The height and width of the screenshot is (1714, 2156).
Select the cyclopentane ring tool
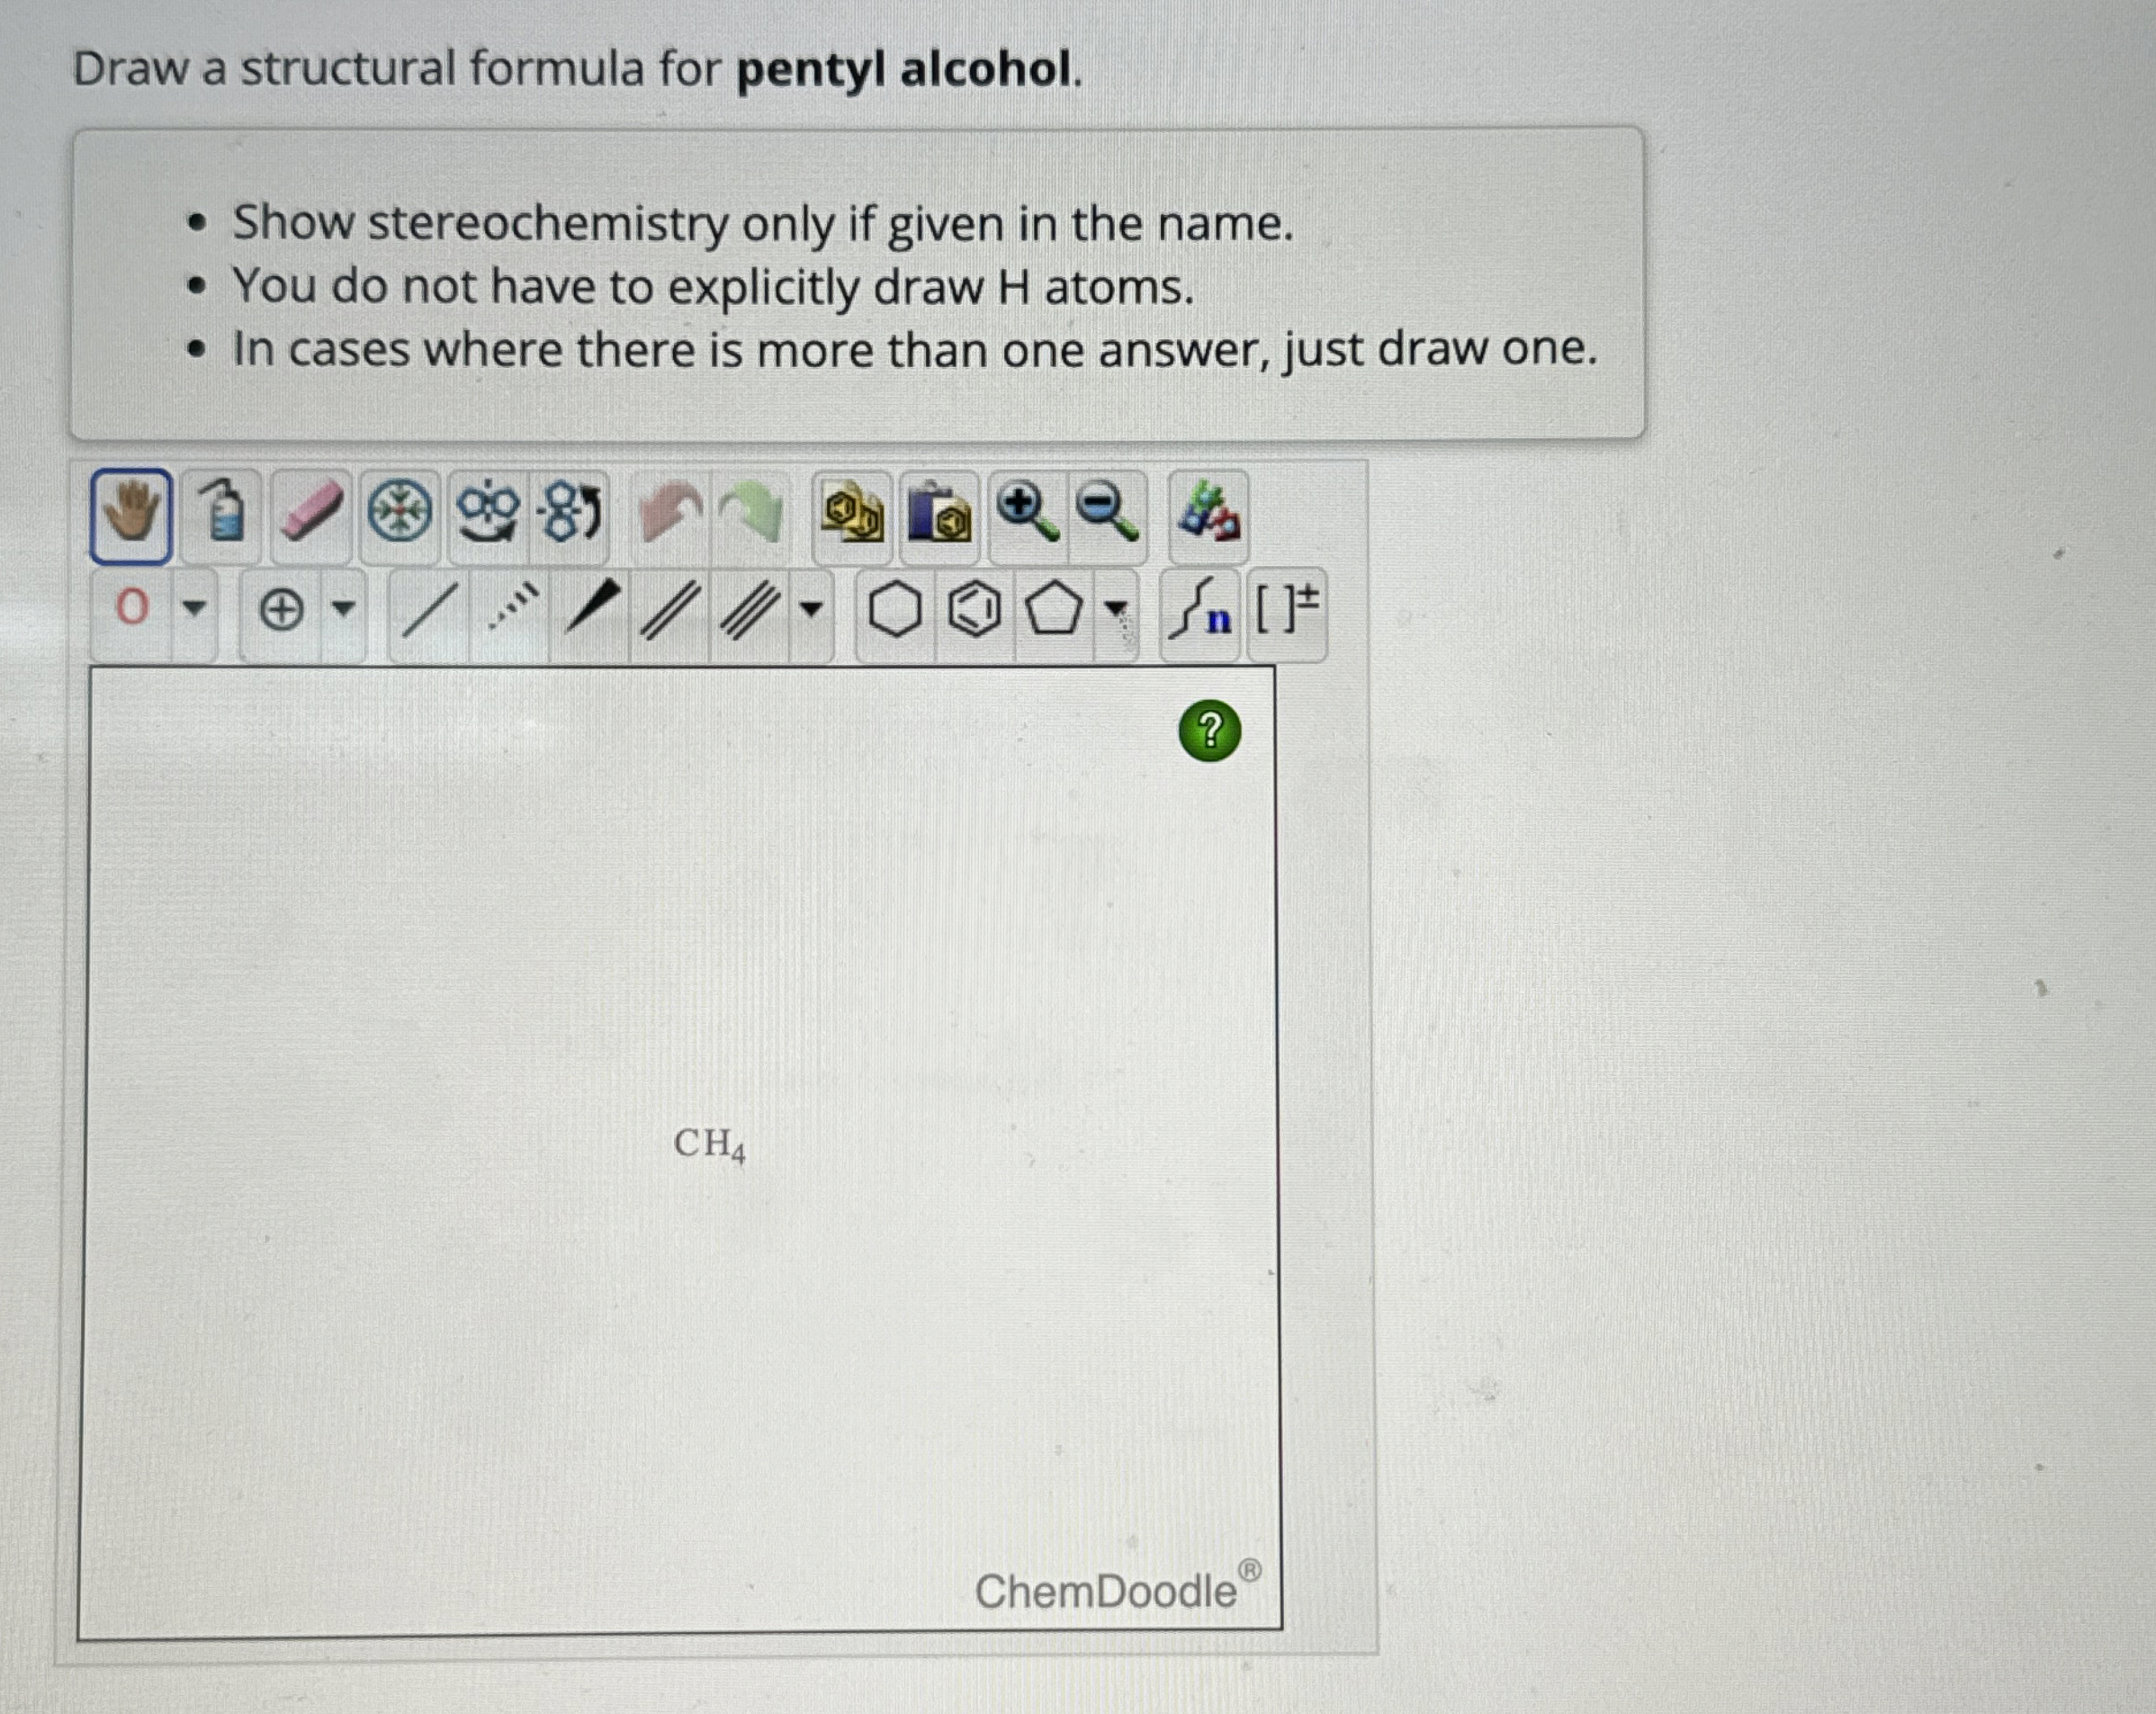click(x=1054, y=610)
